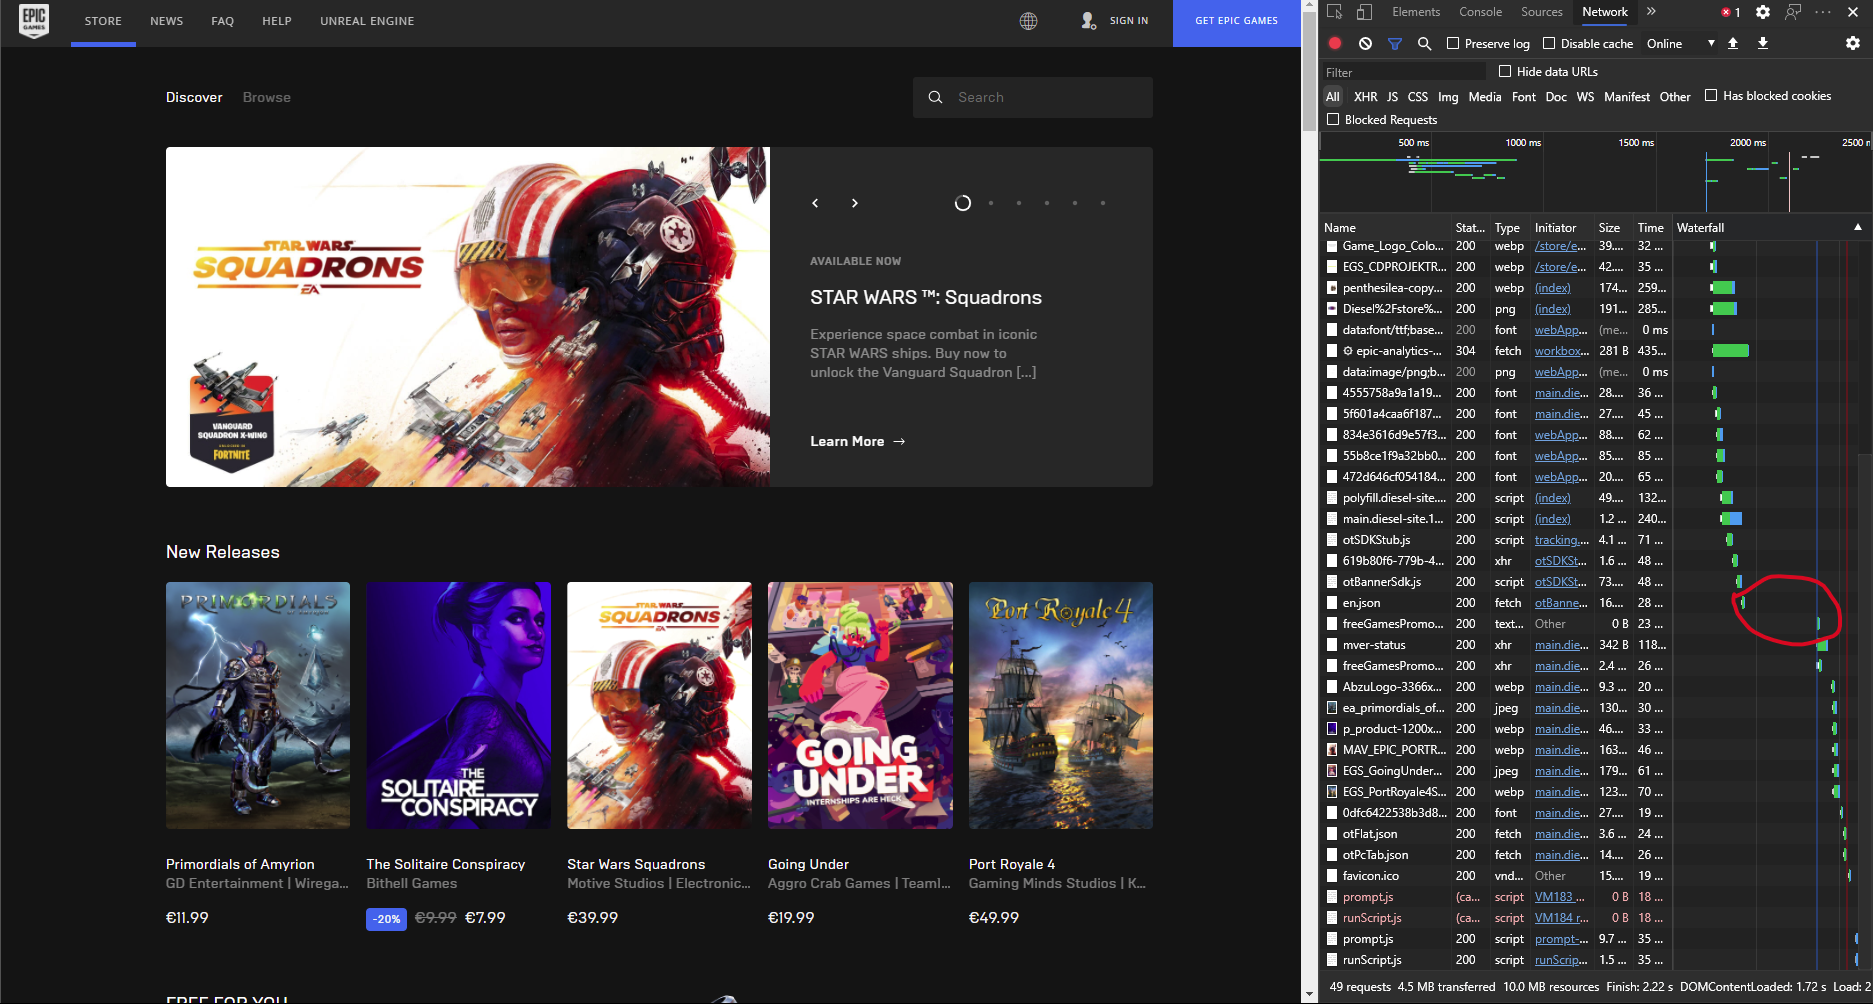Open Going Under game thumbnail
Image resolution: width=1873 pixels, height=1004 pixels.
pyautogui.click(x=860, y=705)
